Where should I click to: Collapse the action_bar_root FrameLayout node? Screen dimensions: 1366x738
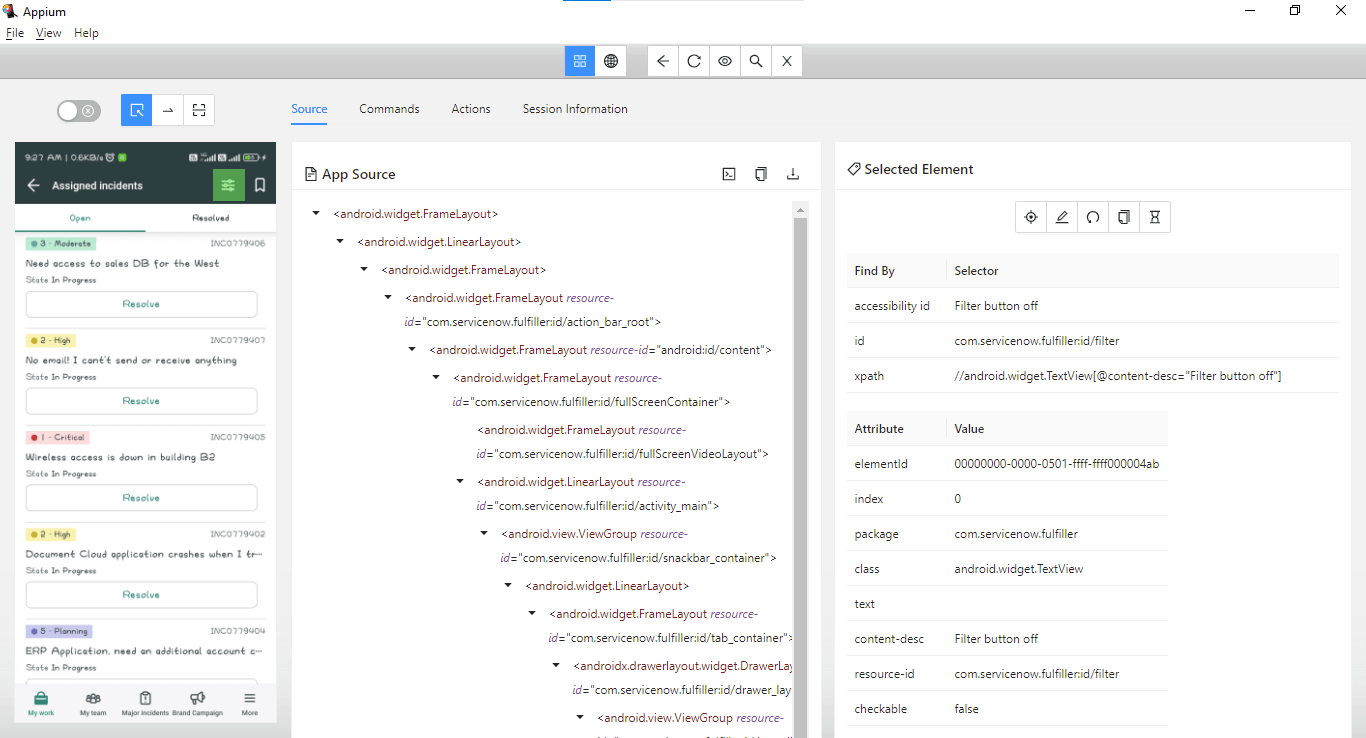tap(388, 298)
